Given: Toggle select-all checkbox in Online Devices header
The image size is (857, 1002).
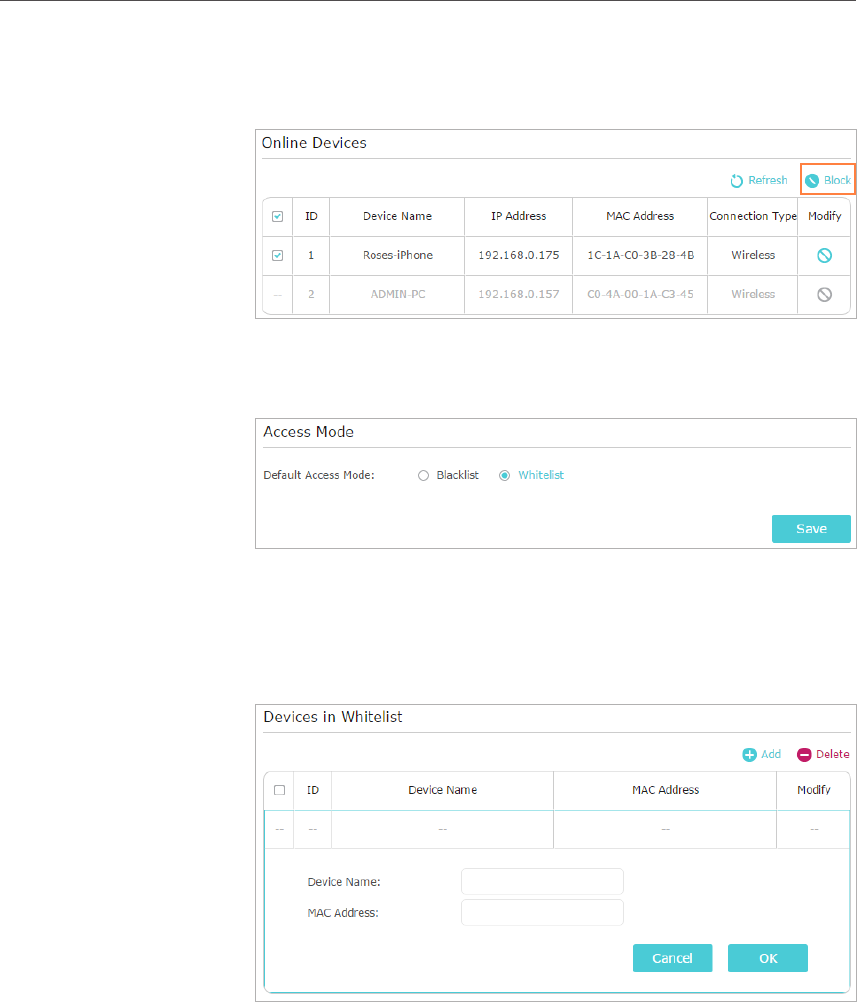Looking at the screenshot, I should coord(278,217).
